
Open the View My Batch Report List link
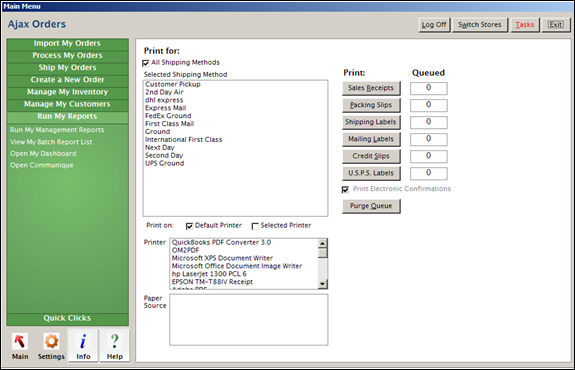(x=51, y=142)
